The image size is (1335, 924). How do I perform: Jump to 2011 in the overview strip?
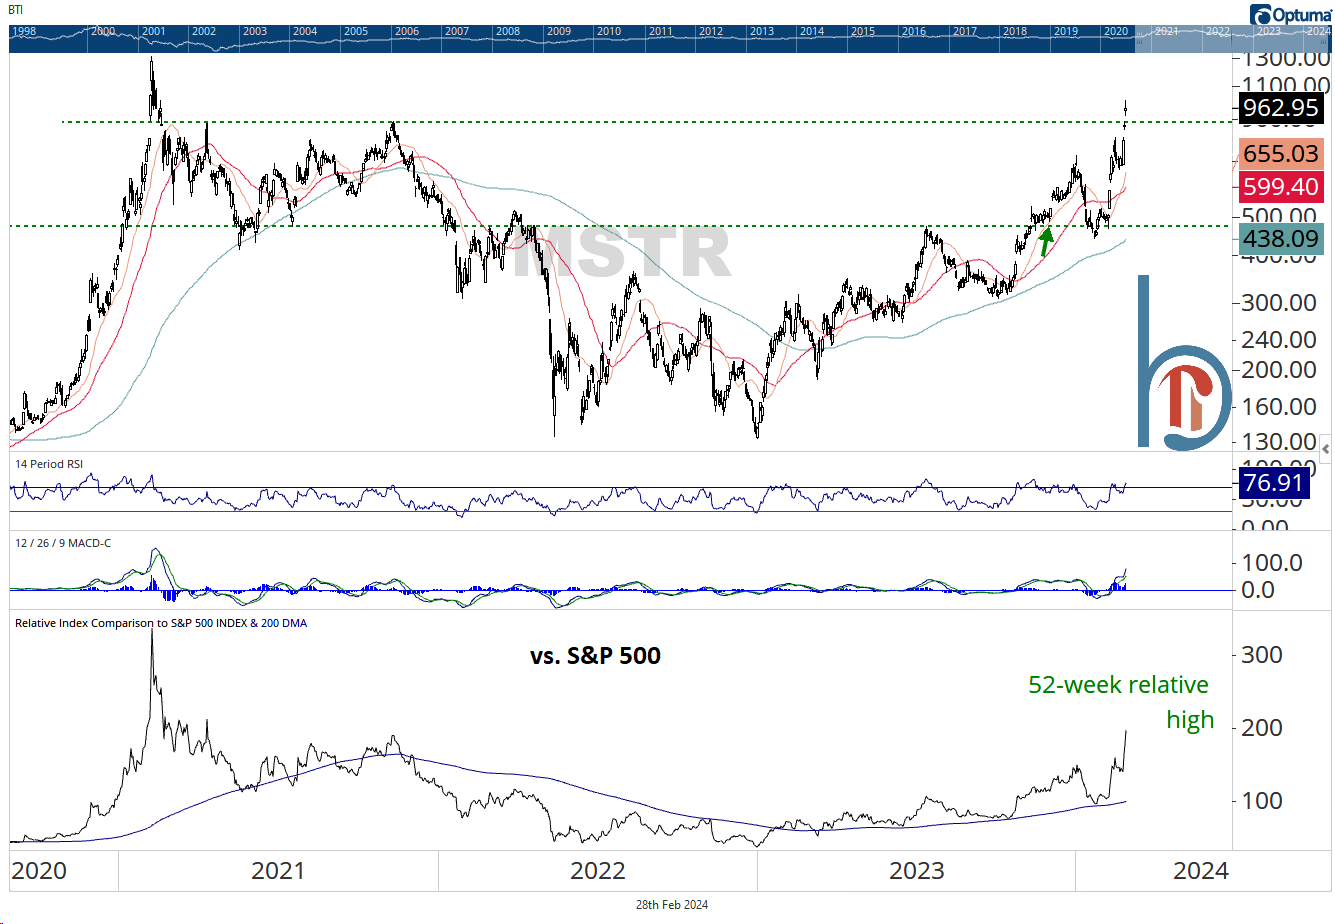coord(661,31)
